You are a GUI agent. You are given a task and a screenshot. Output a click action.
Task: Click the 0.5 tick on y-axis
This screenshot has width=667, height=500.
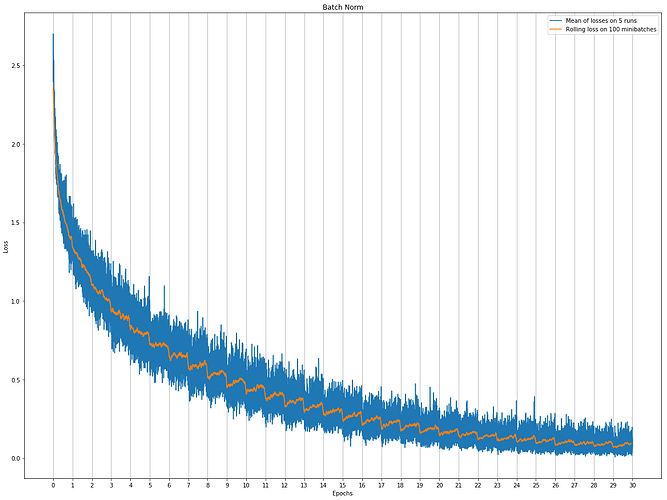pyautogui.click(x=14, y=380)
